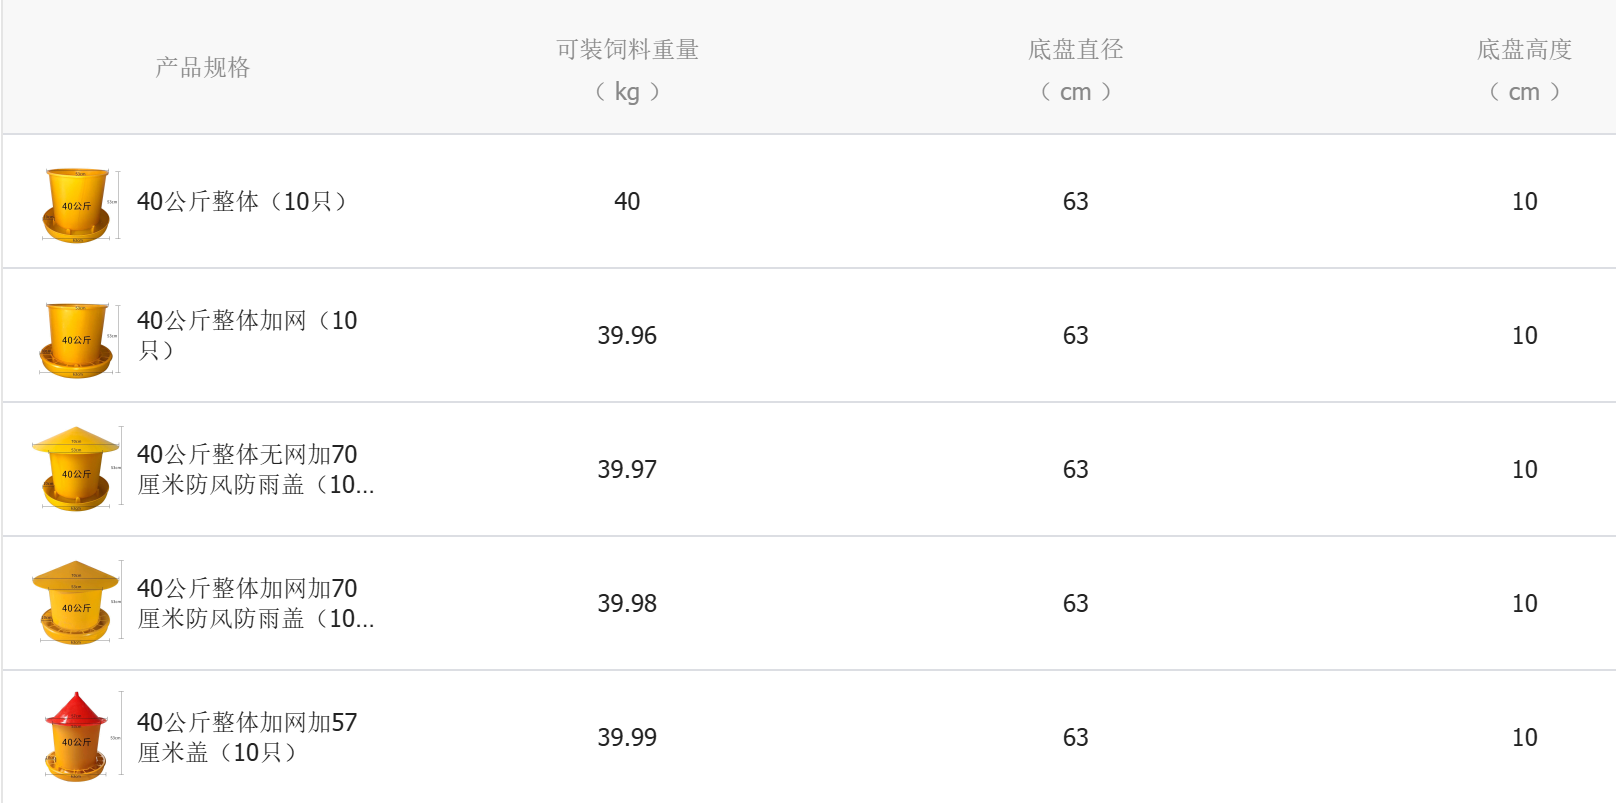Select the 40公斤整体（10只）specification name
This screenshot has width=1616, height=803.
click(x=241, y=202)
